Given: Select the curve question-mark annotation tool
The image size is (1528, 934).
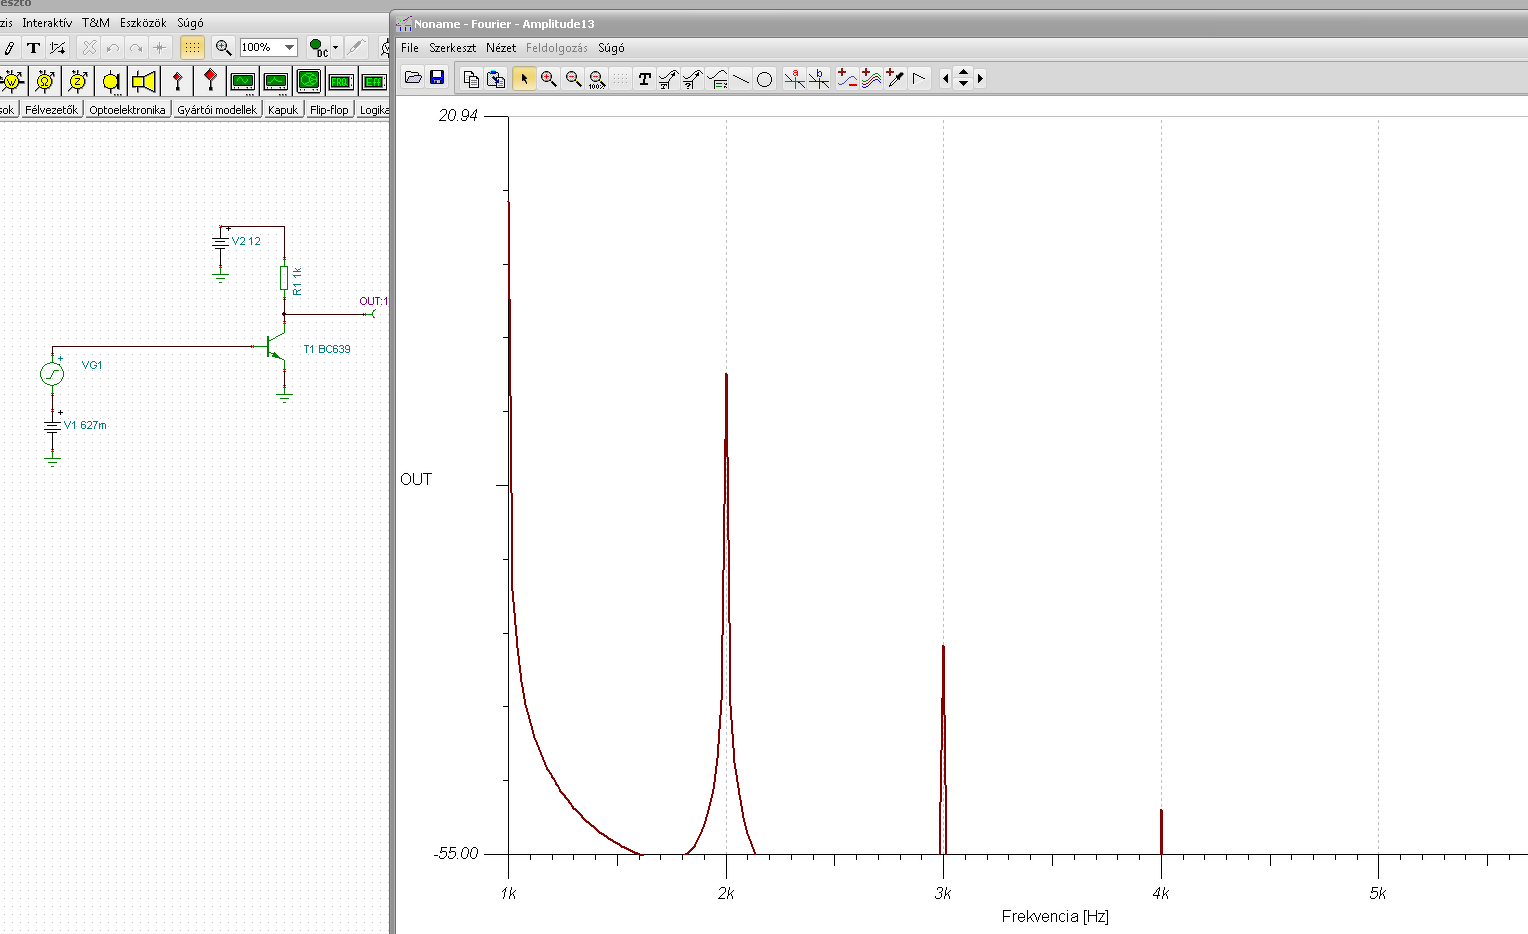Looking at the screenshot, I should coord(692,79).
